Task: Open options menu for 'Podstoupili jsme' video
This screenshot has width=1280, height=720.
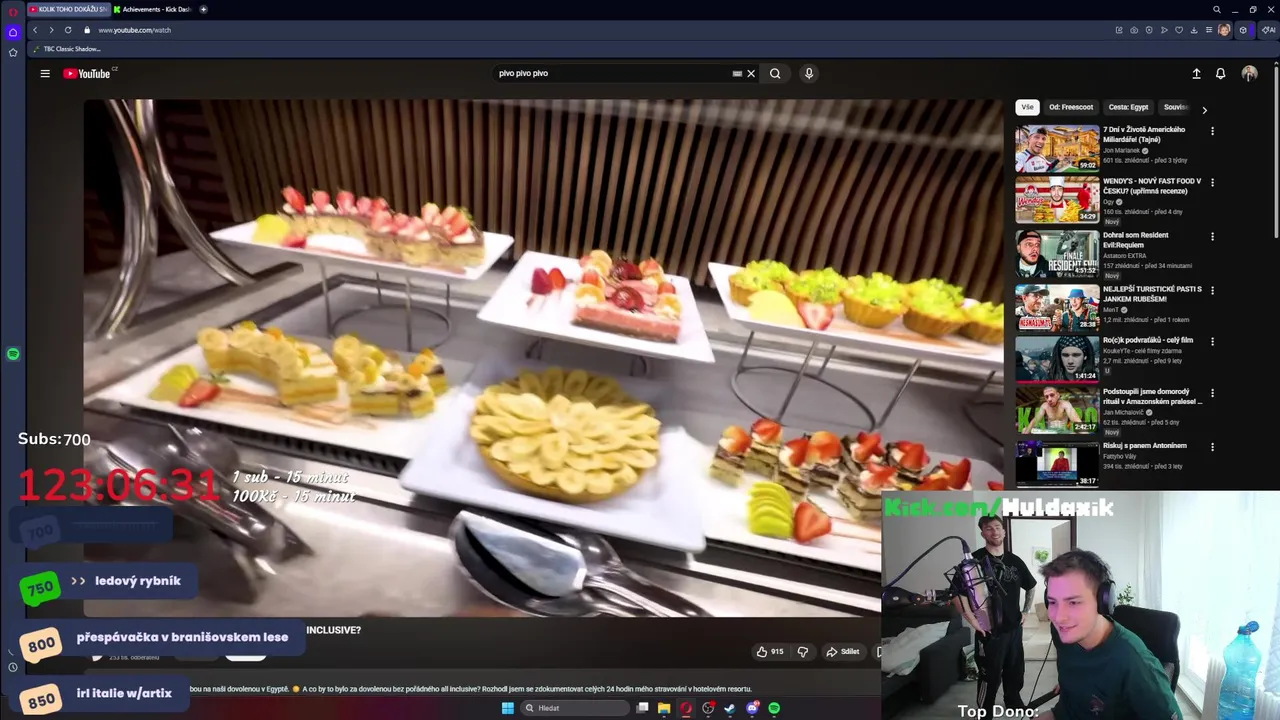Action: (x=1212, y=394)
